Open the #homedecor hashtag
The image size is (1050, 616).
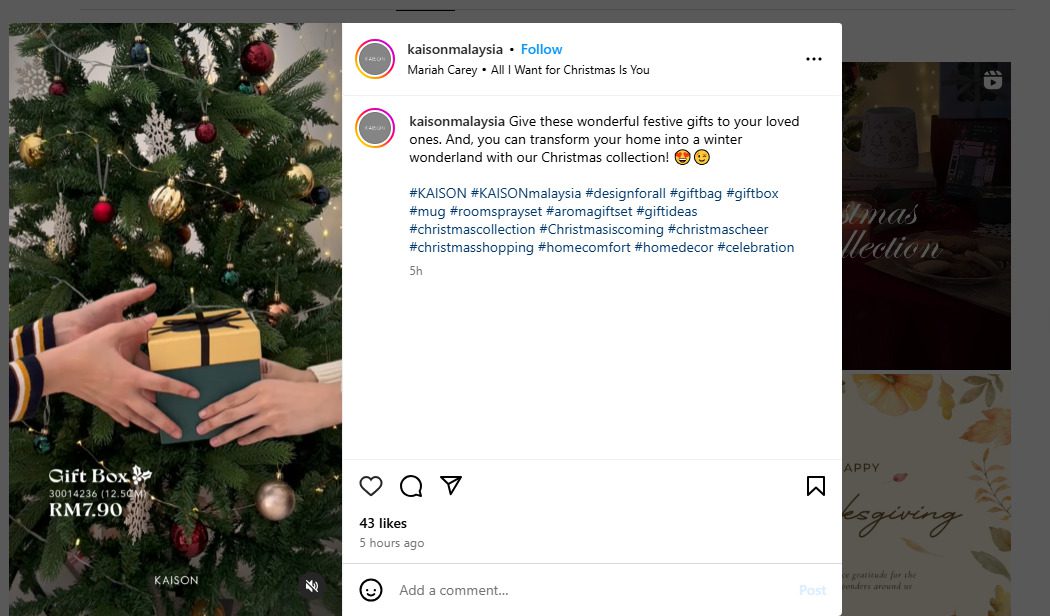672,247
